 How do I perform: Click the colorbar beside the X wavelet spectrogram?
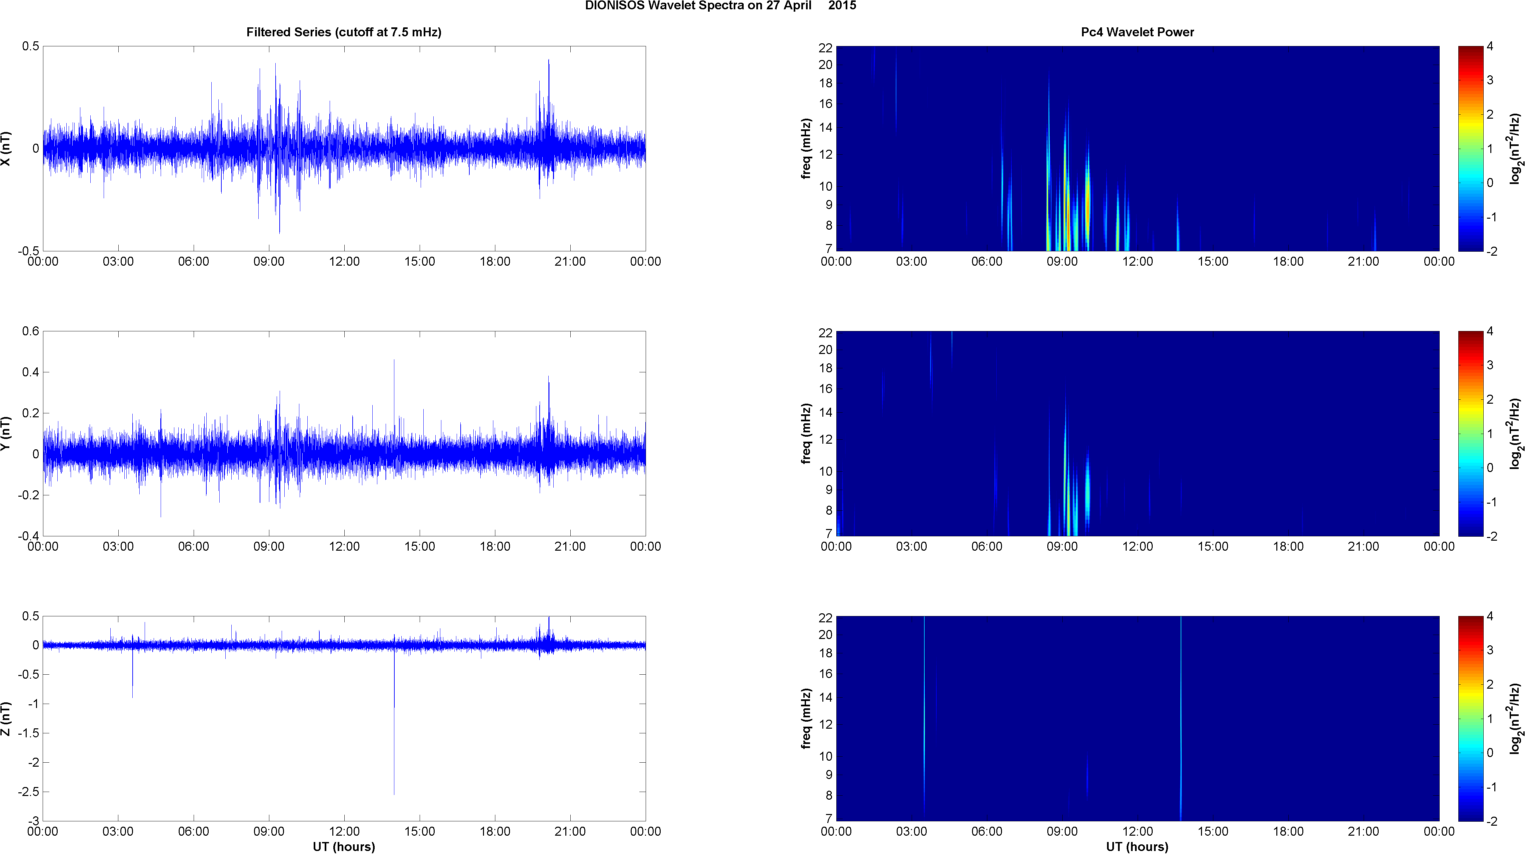[1470, 149]
